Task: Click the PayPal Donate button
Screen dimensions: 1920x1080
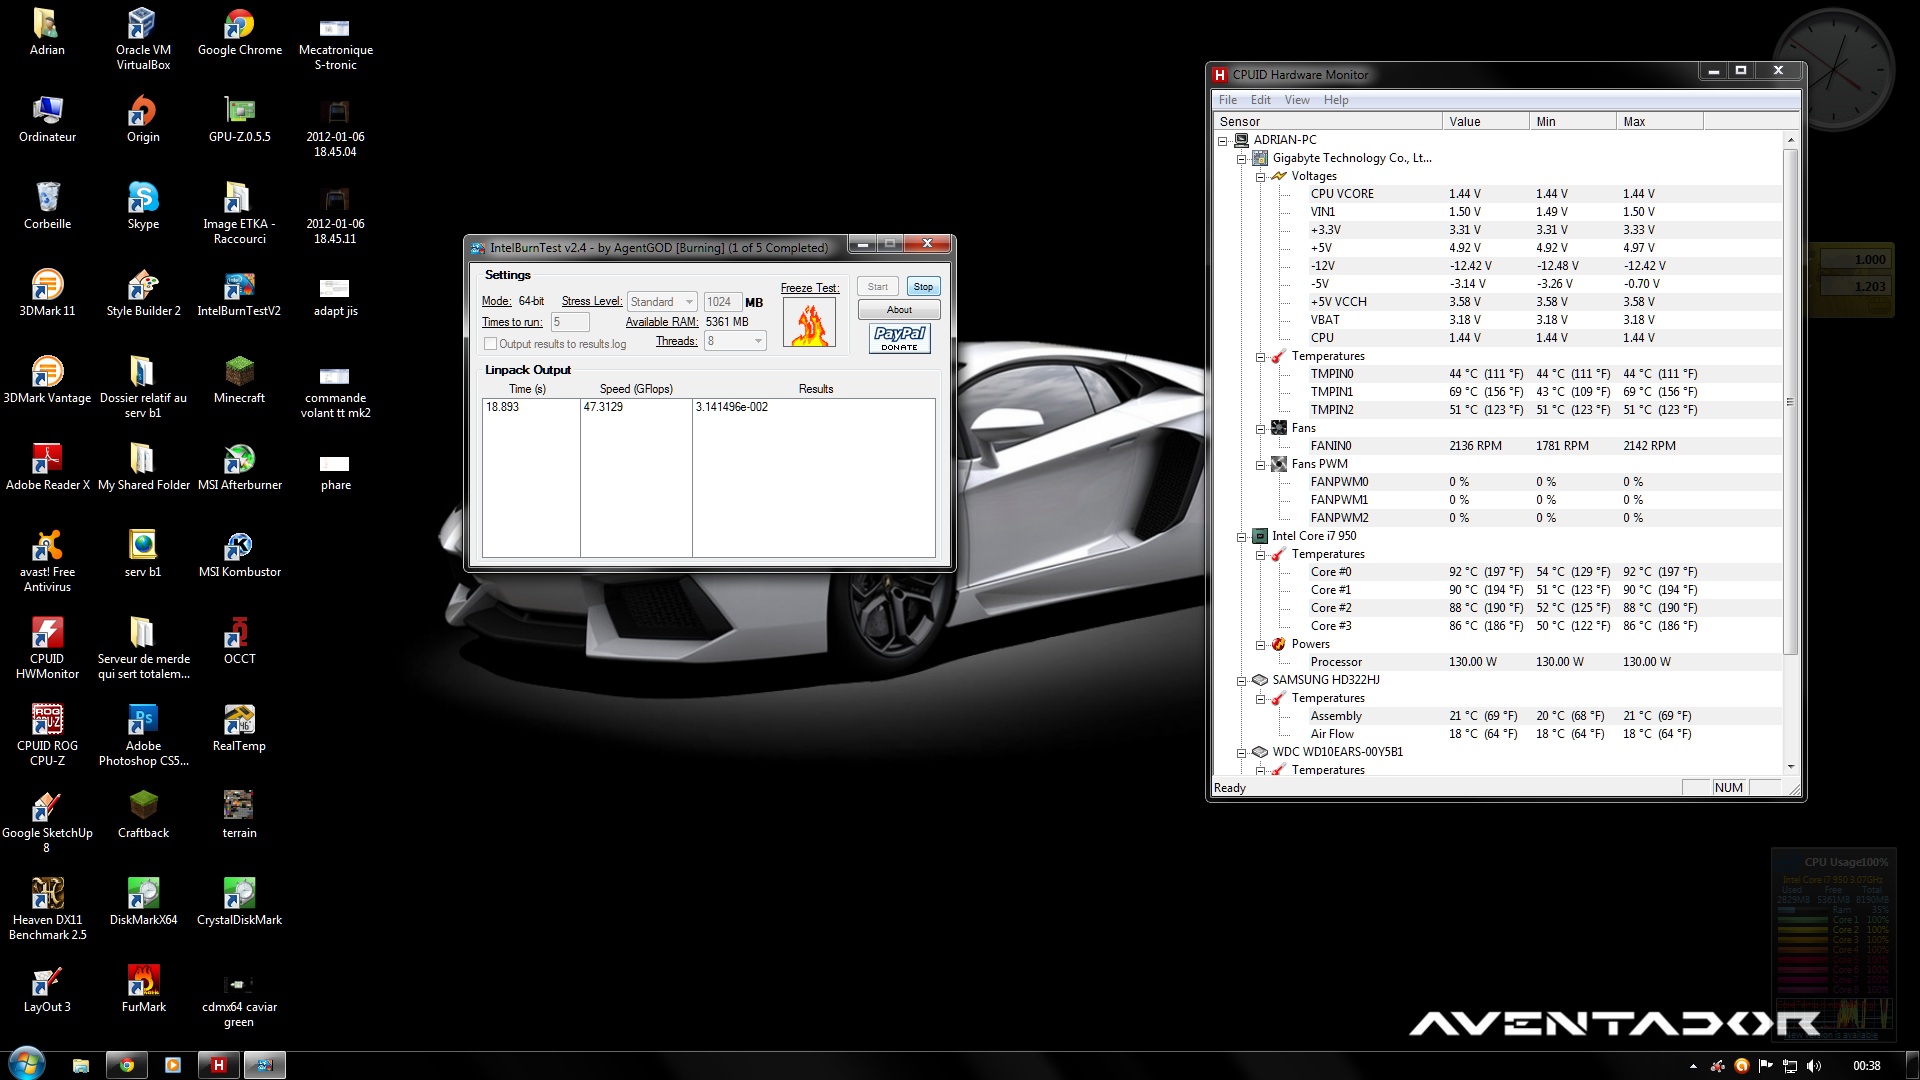Action: 899,338
